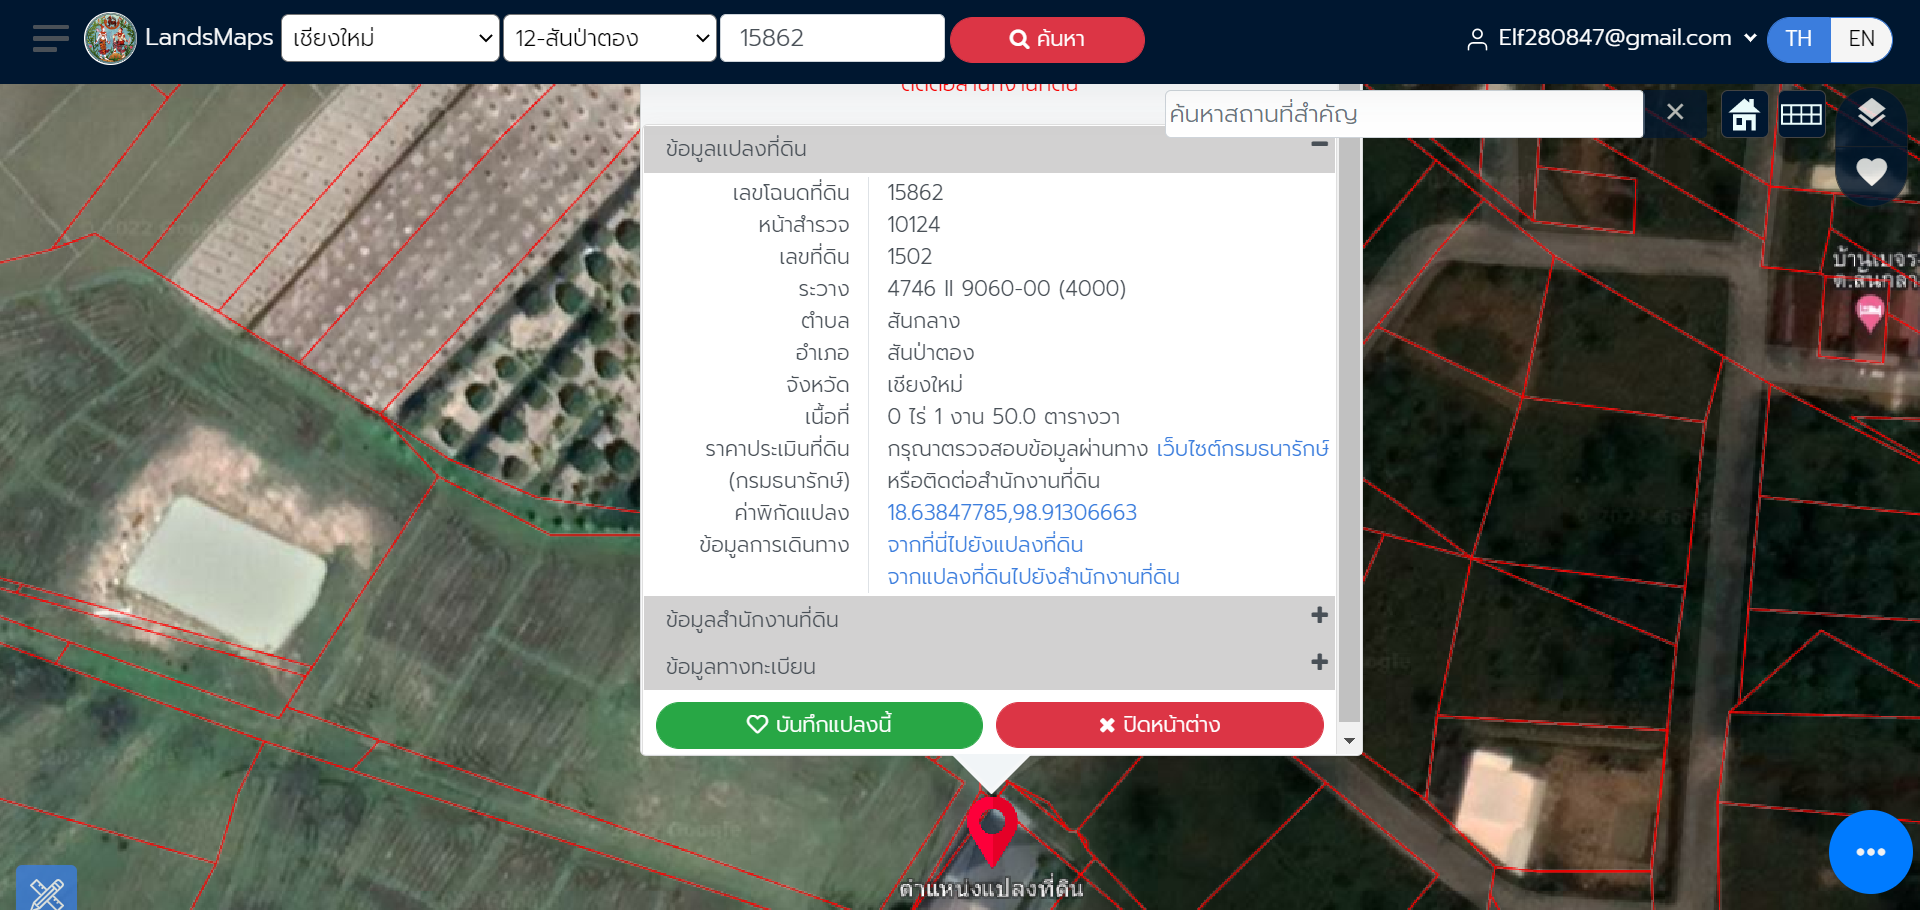This screenshot has height=910, width=1920.
Task: Open the Elf280847@gmail.com account menu
Action: pos(1611,38)
